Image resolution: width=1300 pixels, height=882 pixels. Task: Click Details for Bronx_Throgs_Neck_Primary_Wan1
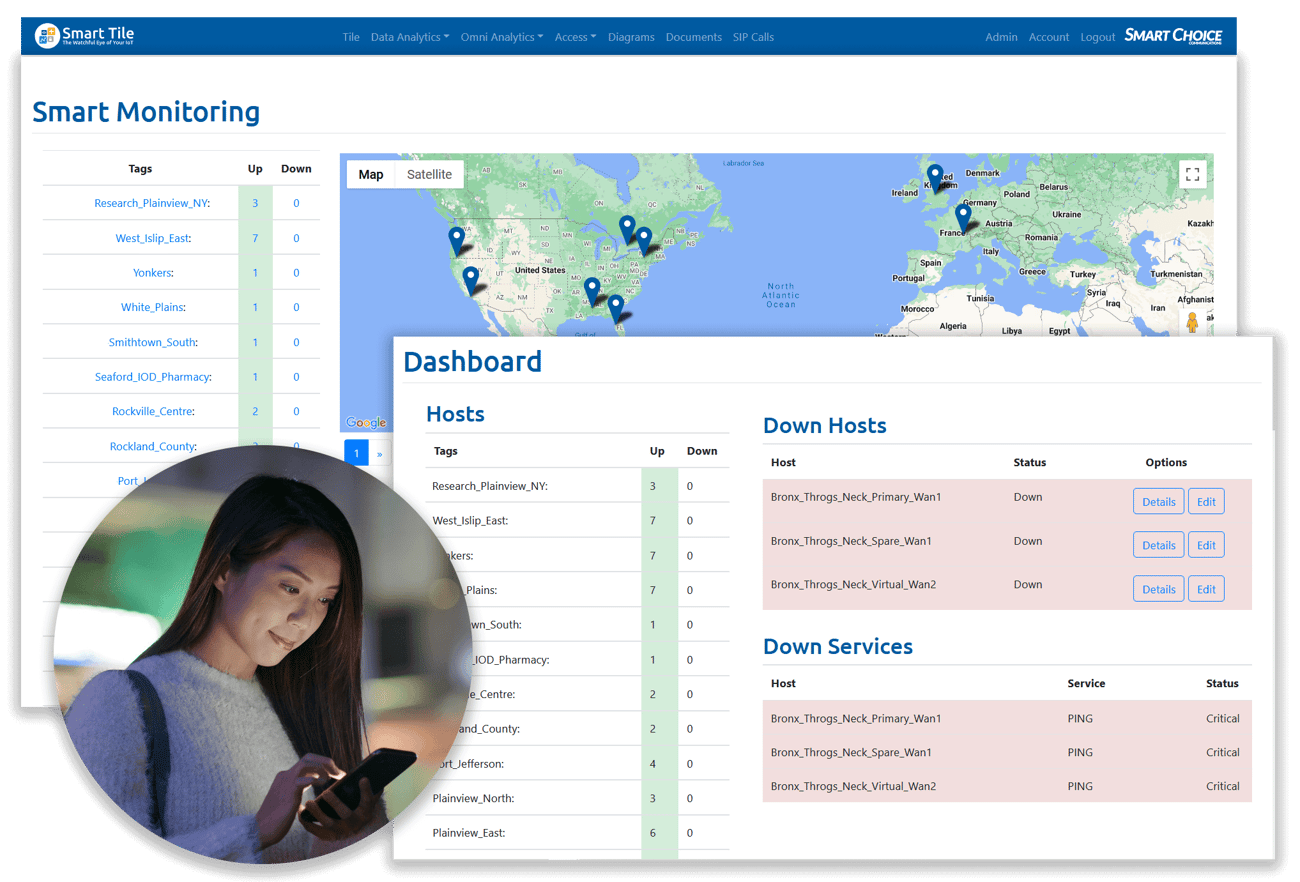pyautogui.click(x=1158, y=501)
